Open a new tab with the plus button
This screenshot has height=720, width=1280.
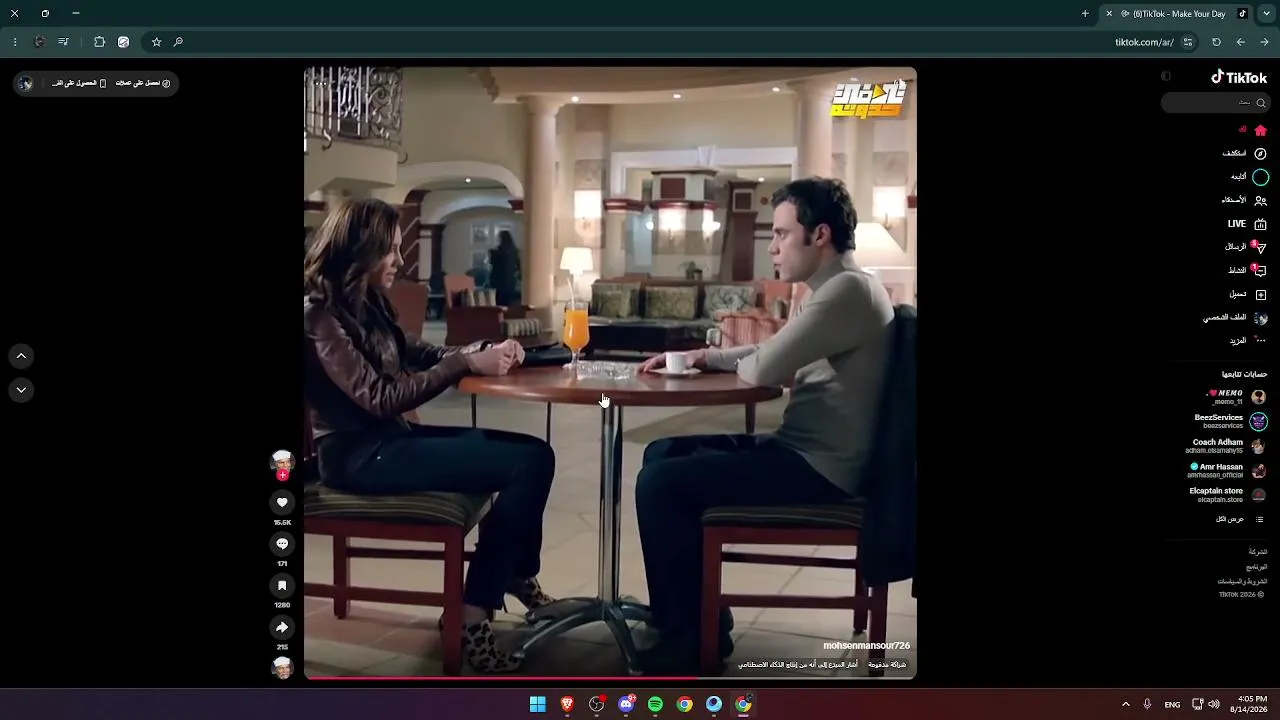coord(1085,14)
